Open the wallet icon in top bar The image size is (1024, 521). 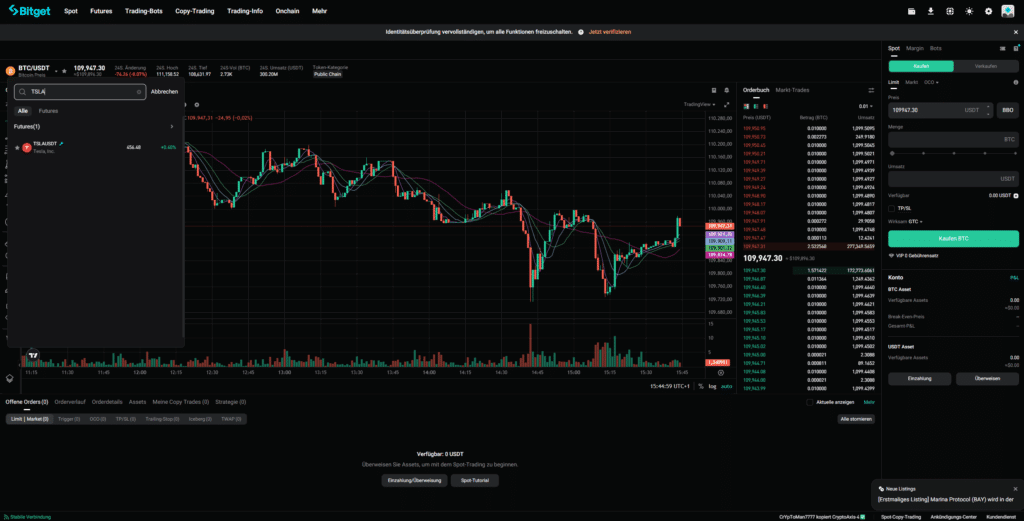point(912,11)
